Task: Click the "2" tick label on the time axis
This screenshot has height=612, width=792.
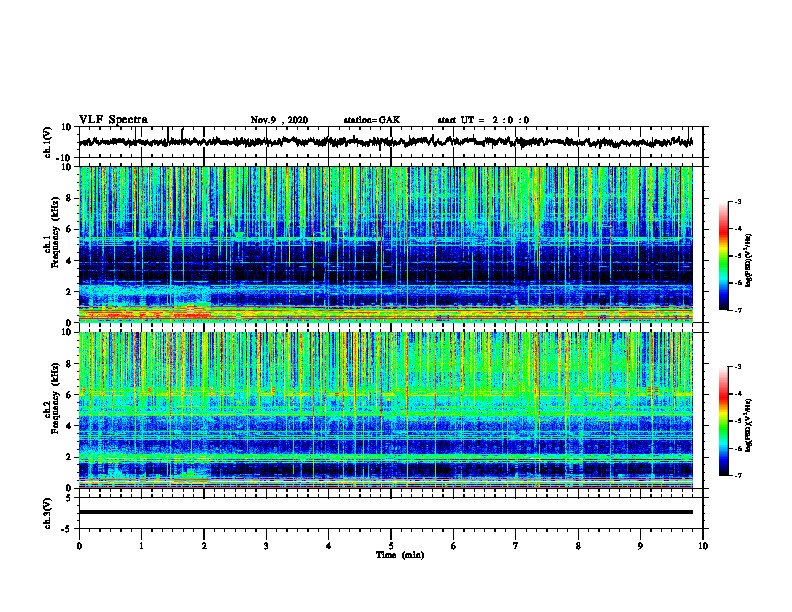Action: coord(204,546)
